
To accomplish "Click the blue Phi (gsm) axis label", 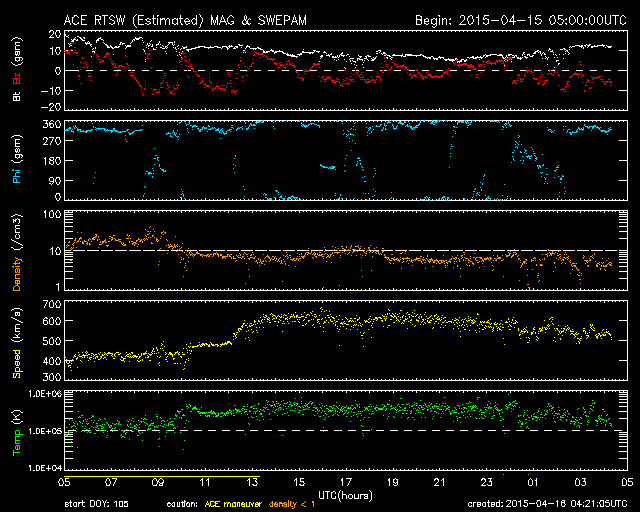I will tap(15, 160).
